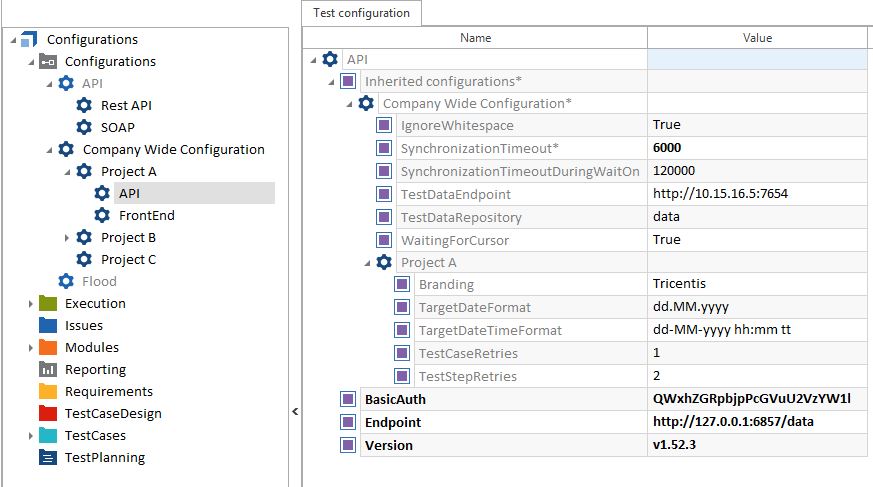Click the purple square beside WaitingForCursor

click(x=384, y=240)
